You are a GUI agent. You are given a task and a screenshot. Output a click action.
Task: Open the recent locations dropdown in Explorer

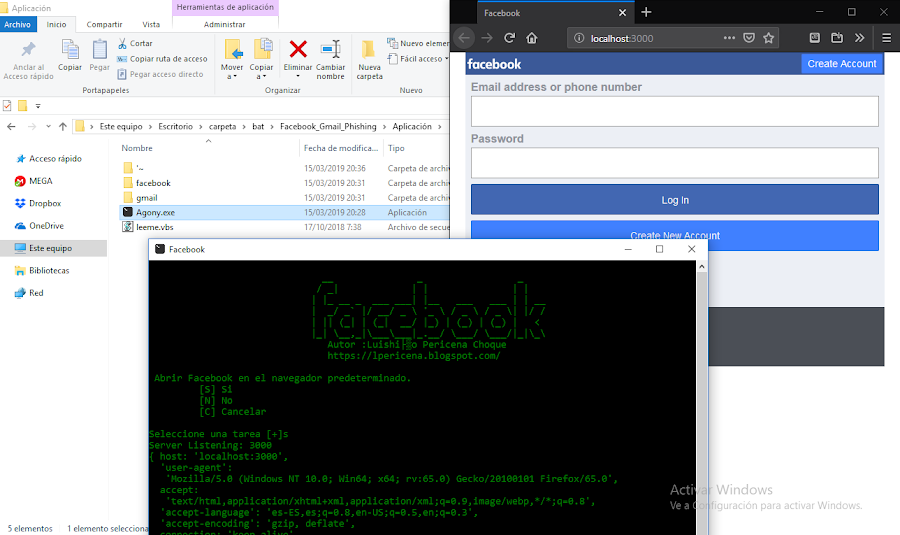point(48,126)
